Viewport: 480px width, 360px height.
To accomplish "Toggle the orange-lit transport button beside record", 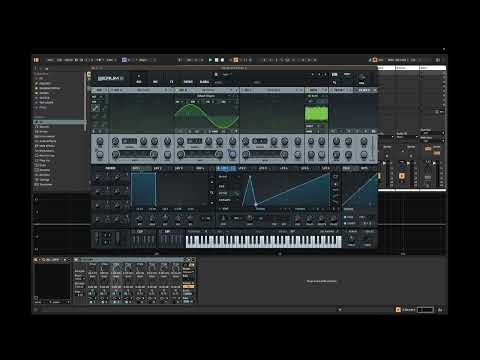I will click(x=236, y=60).
